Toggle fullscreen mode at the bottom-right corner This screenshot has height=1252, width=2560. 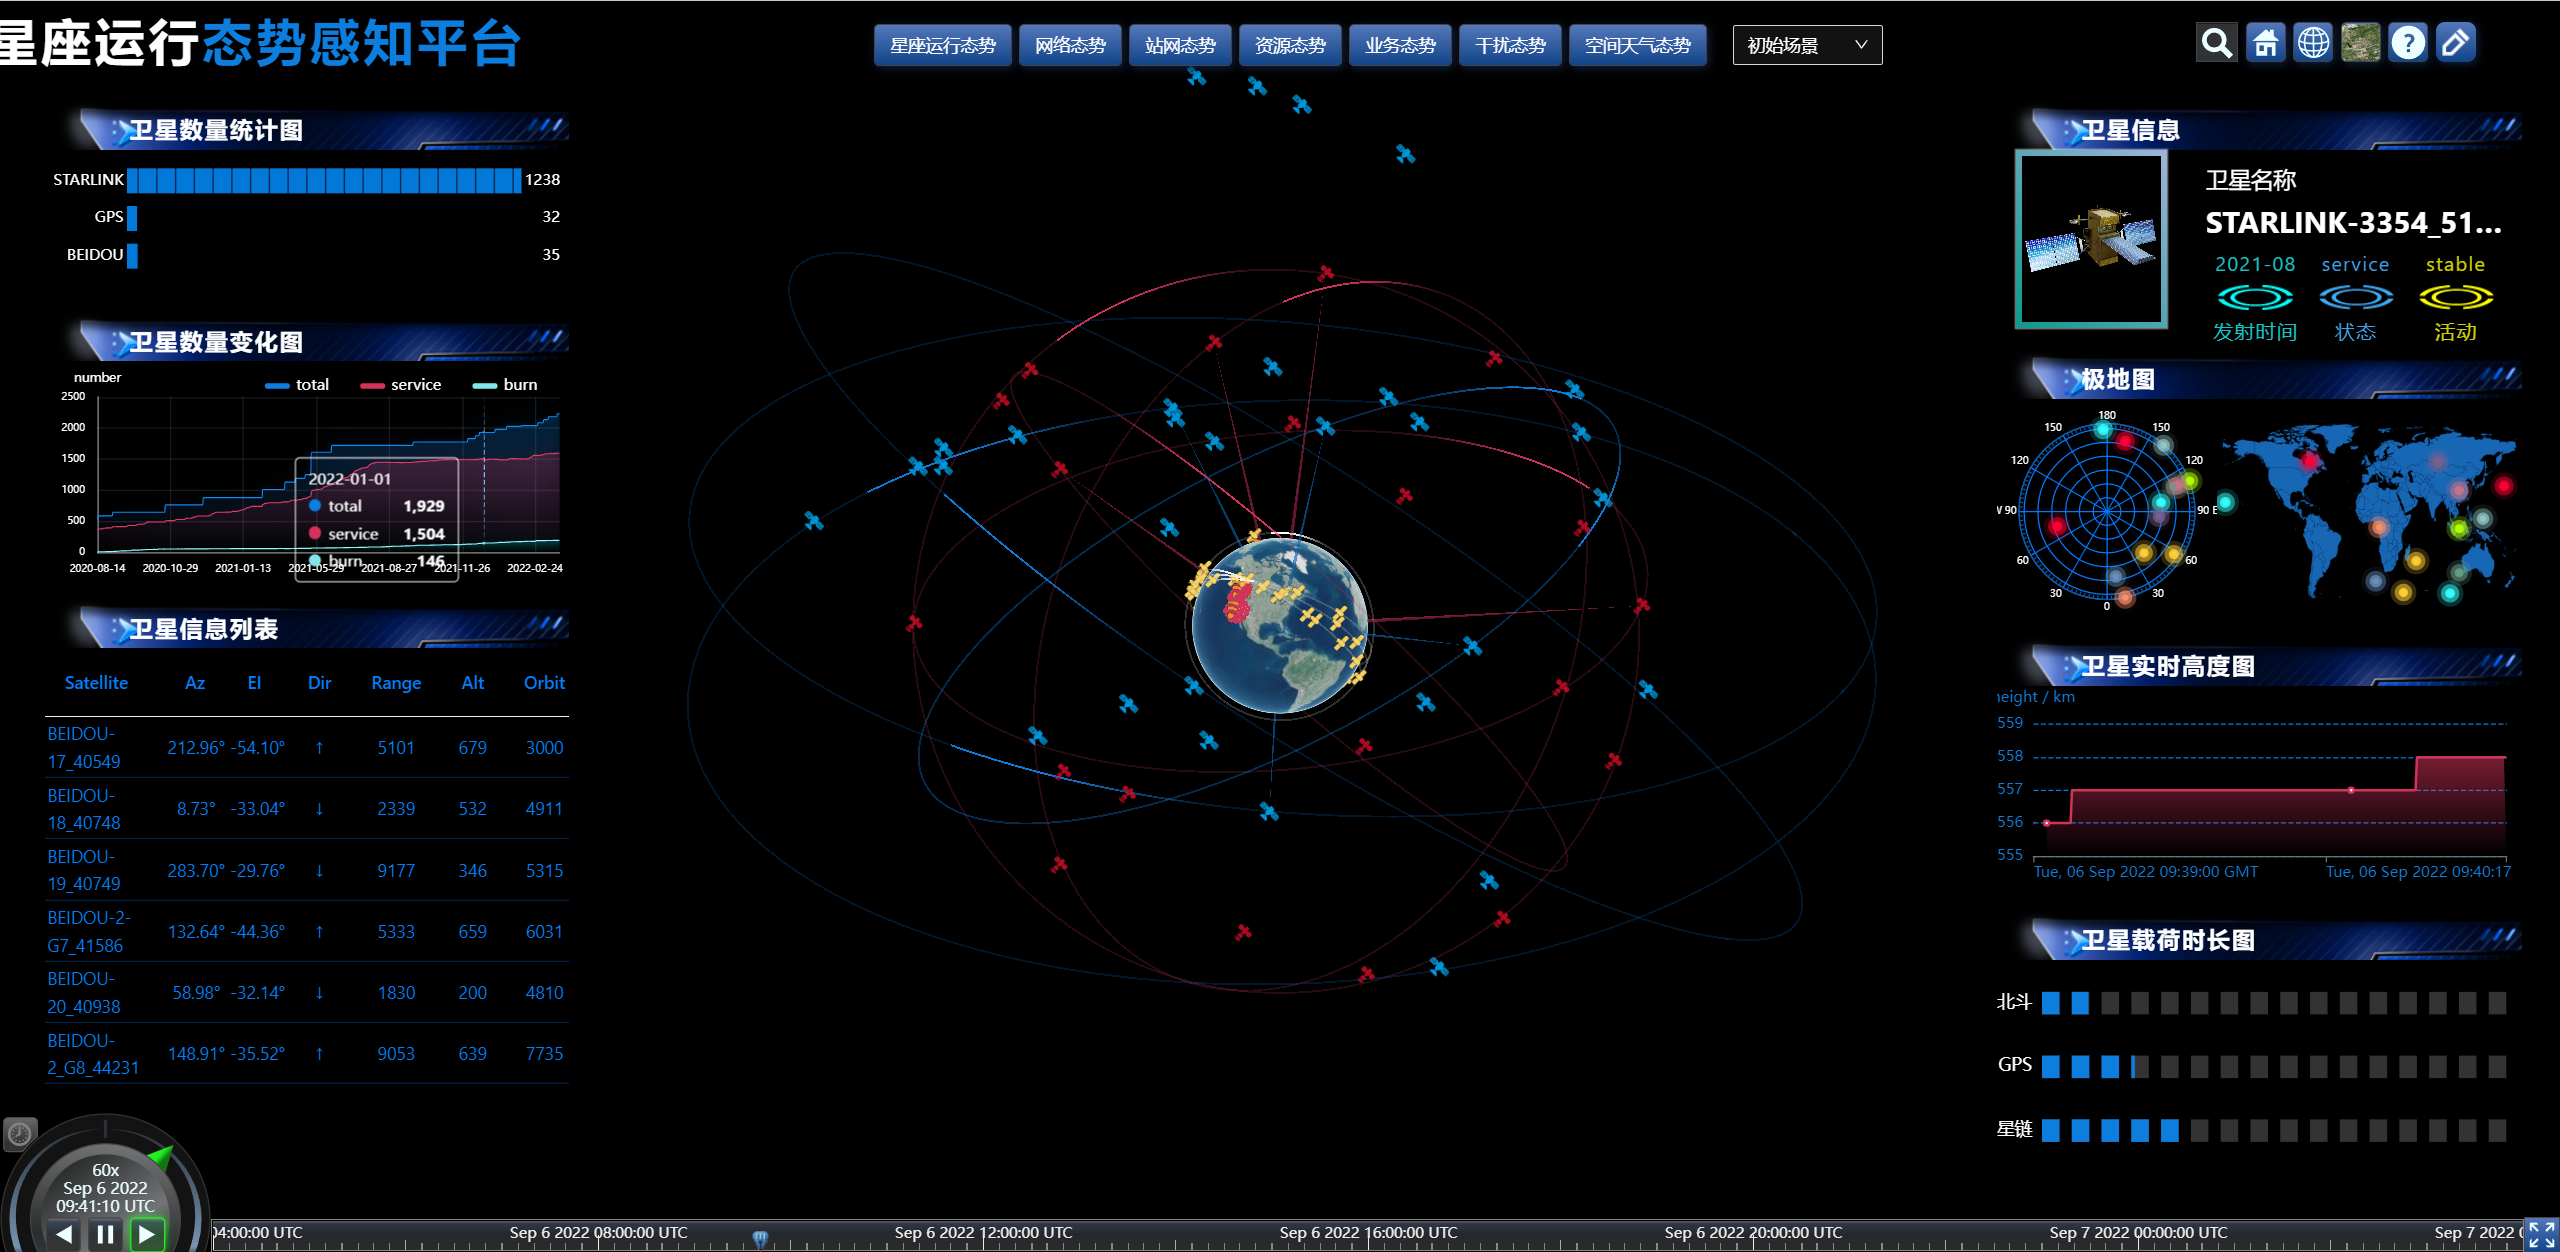pos(2541,1234)
